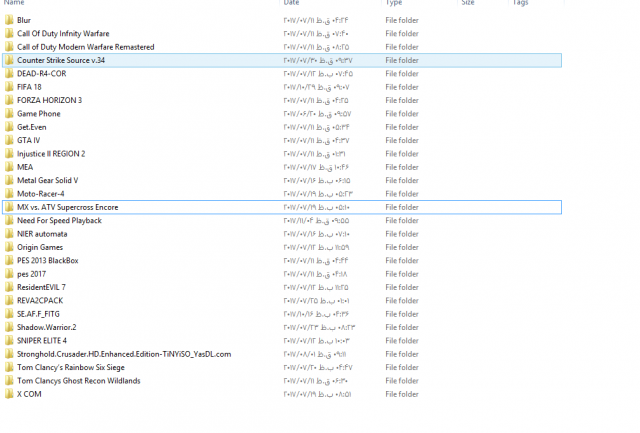Screen dimensions: 640x433
Task: Click the Modern Warfare Remastered folder icon
Action: pyautogui.click(x=9, y=47)
